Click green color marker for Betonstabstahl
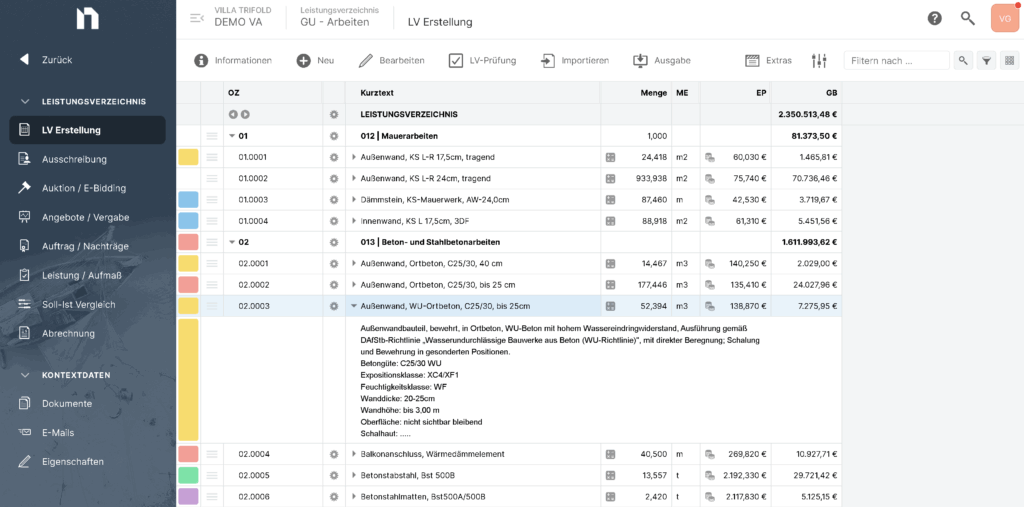Viewport: 1024px width, 507px height. pos(188,475)
